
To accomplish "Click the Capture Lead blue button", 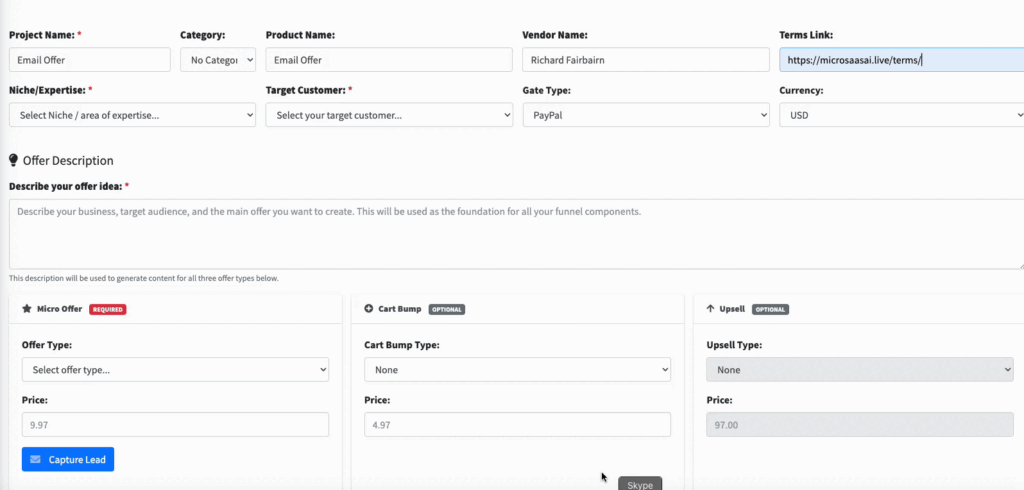I will [x=68, y=459].
